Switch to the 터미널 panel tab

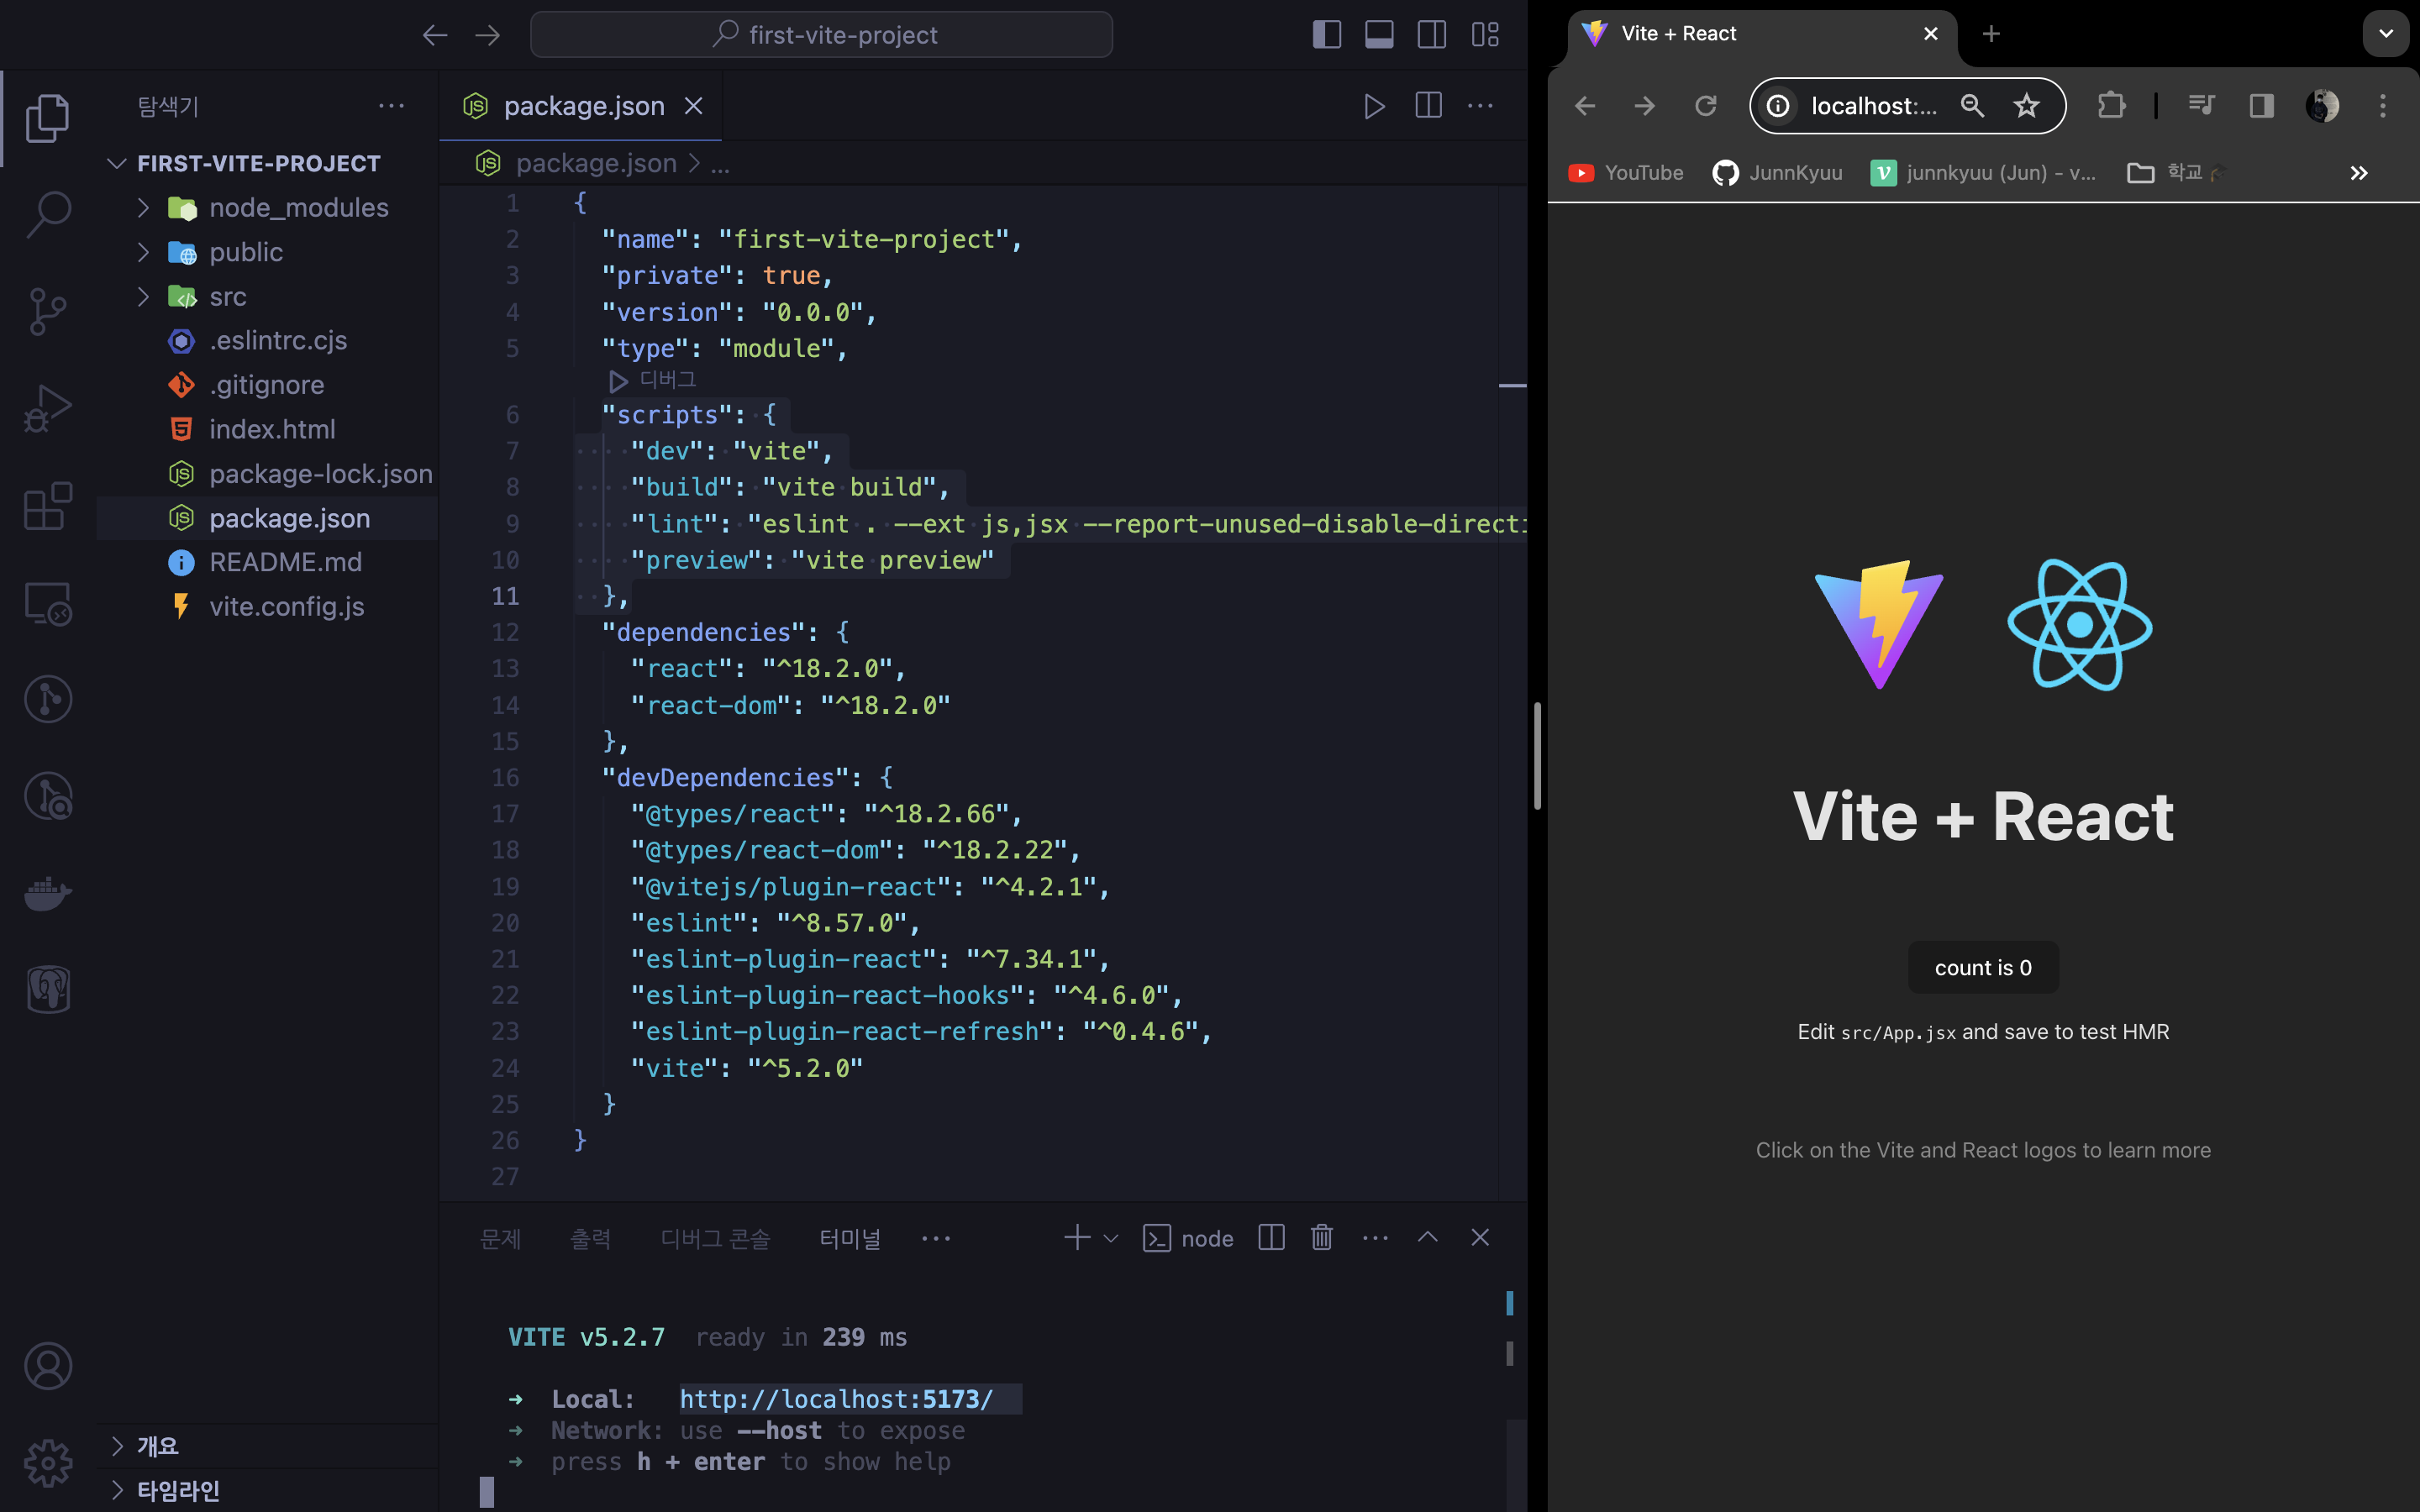(850, 1239)
